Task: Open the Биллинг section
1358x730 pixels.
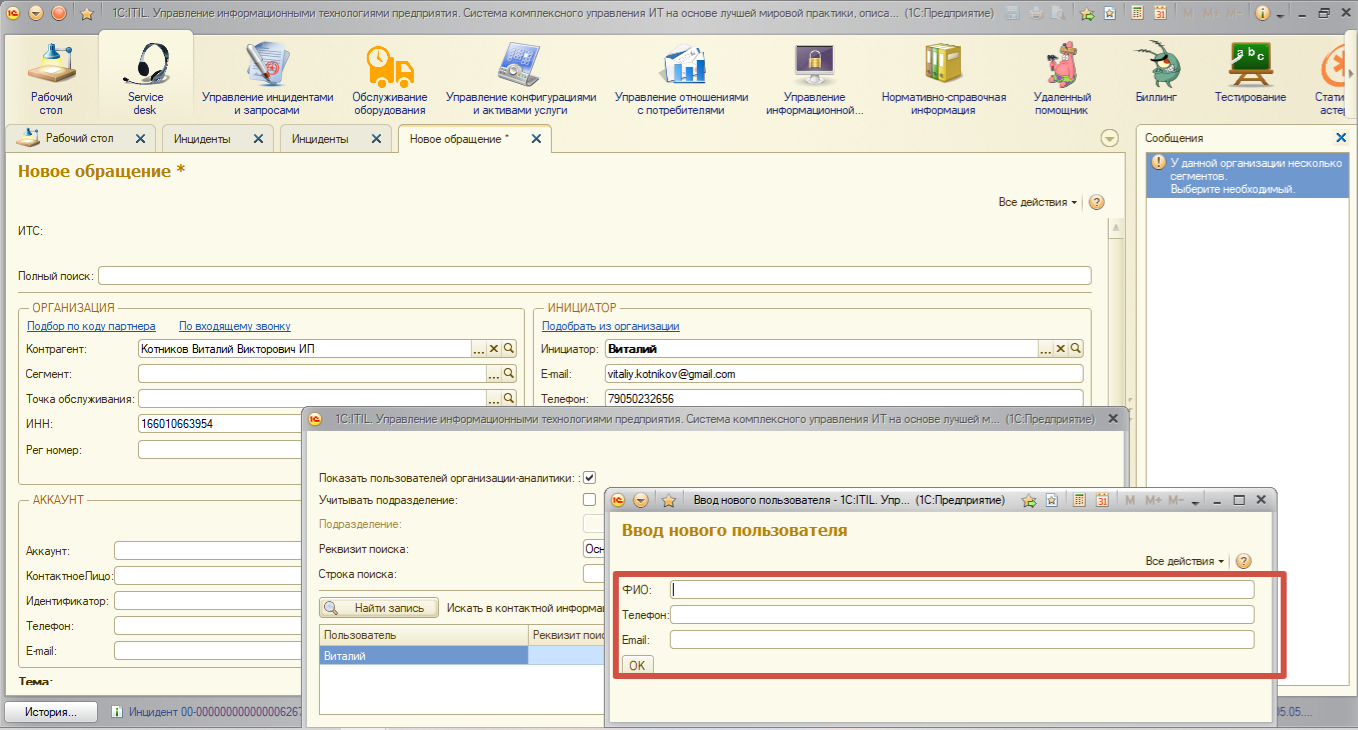Action: [x=1156, y=74]
